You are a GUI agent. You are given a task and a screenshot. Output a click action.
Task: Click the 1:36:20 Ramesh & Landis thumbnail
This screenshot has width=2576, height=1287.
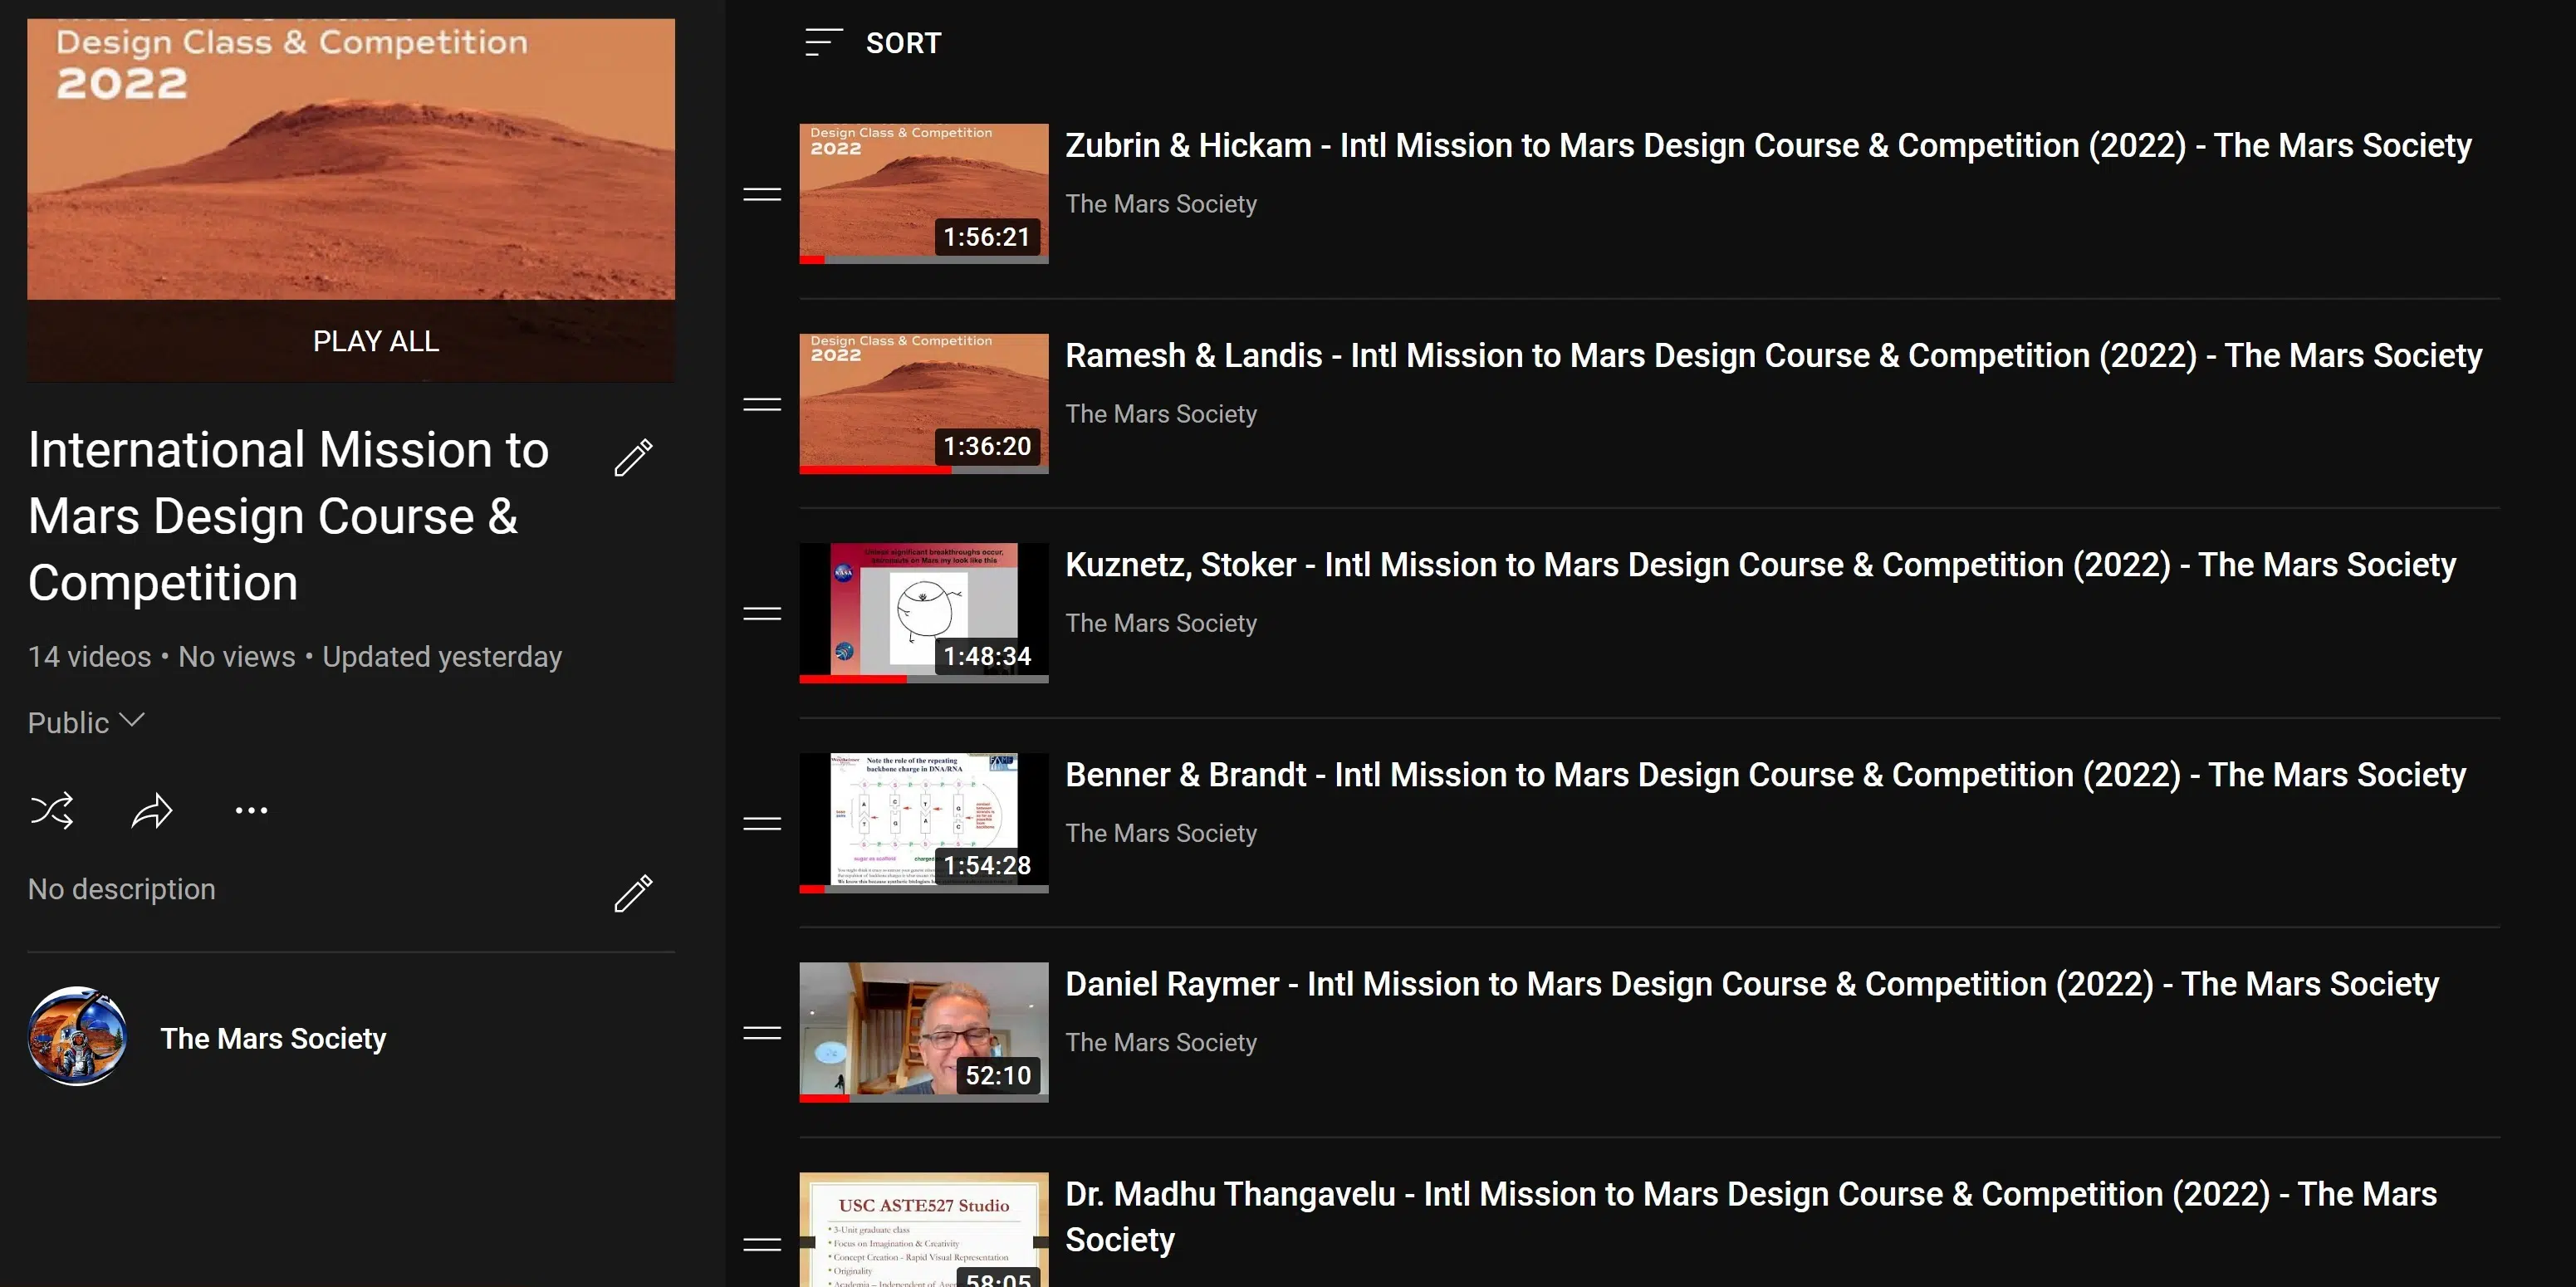[x=924, y=403]
